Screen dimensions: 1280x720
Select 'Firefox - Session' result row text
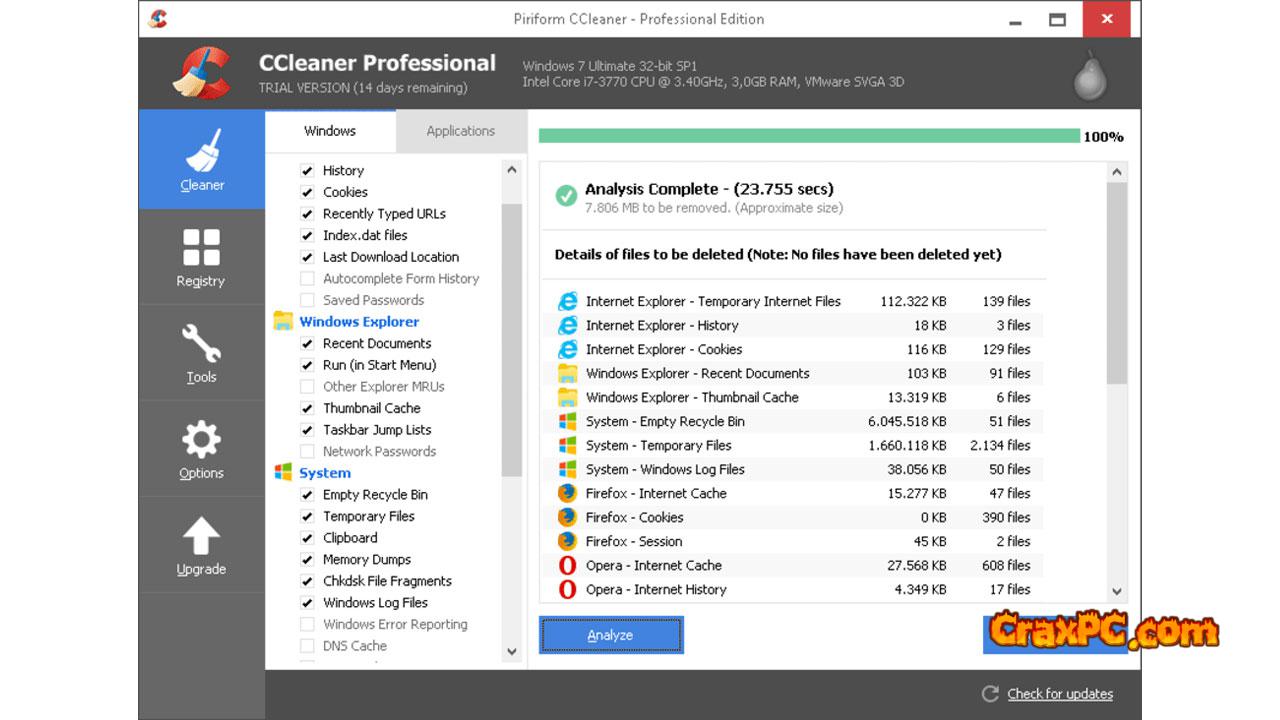634,541
